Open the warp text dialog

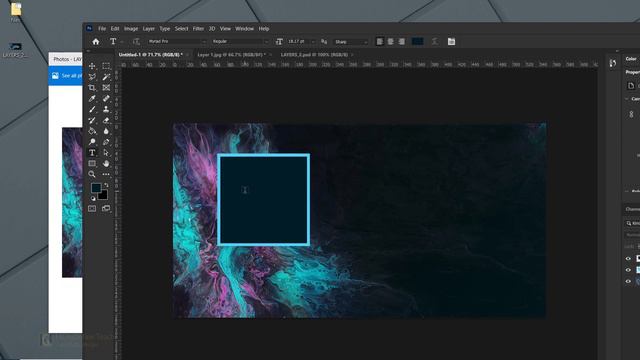pos(435,42)
